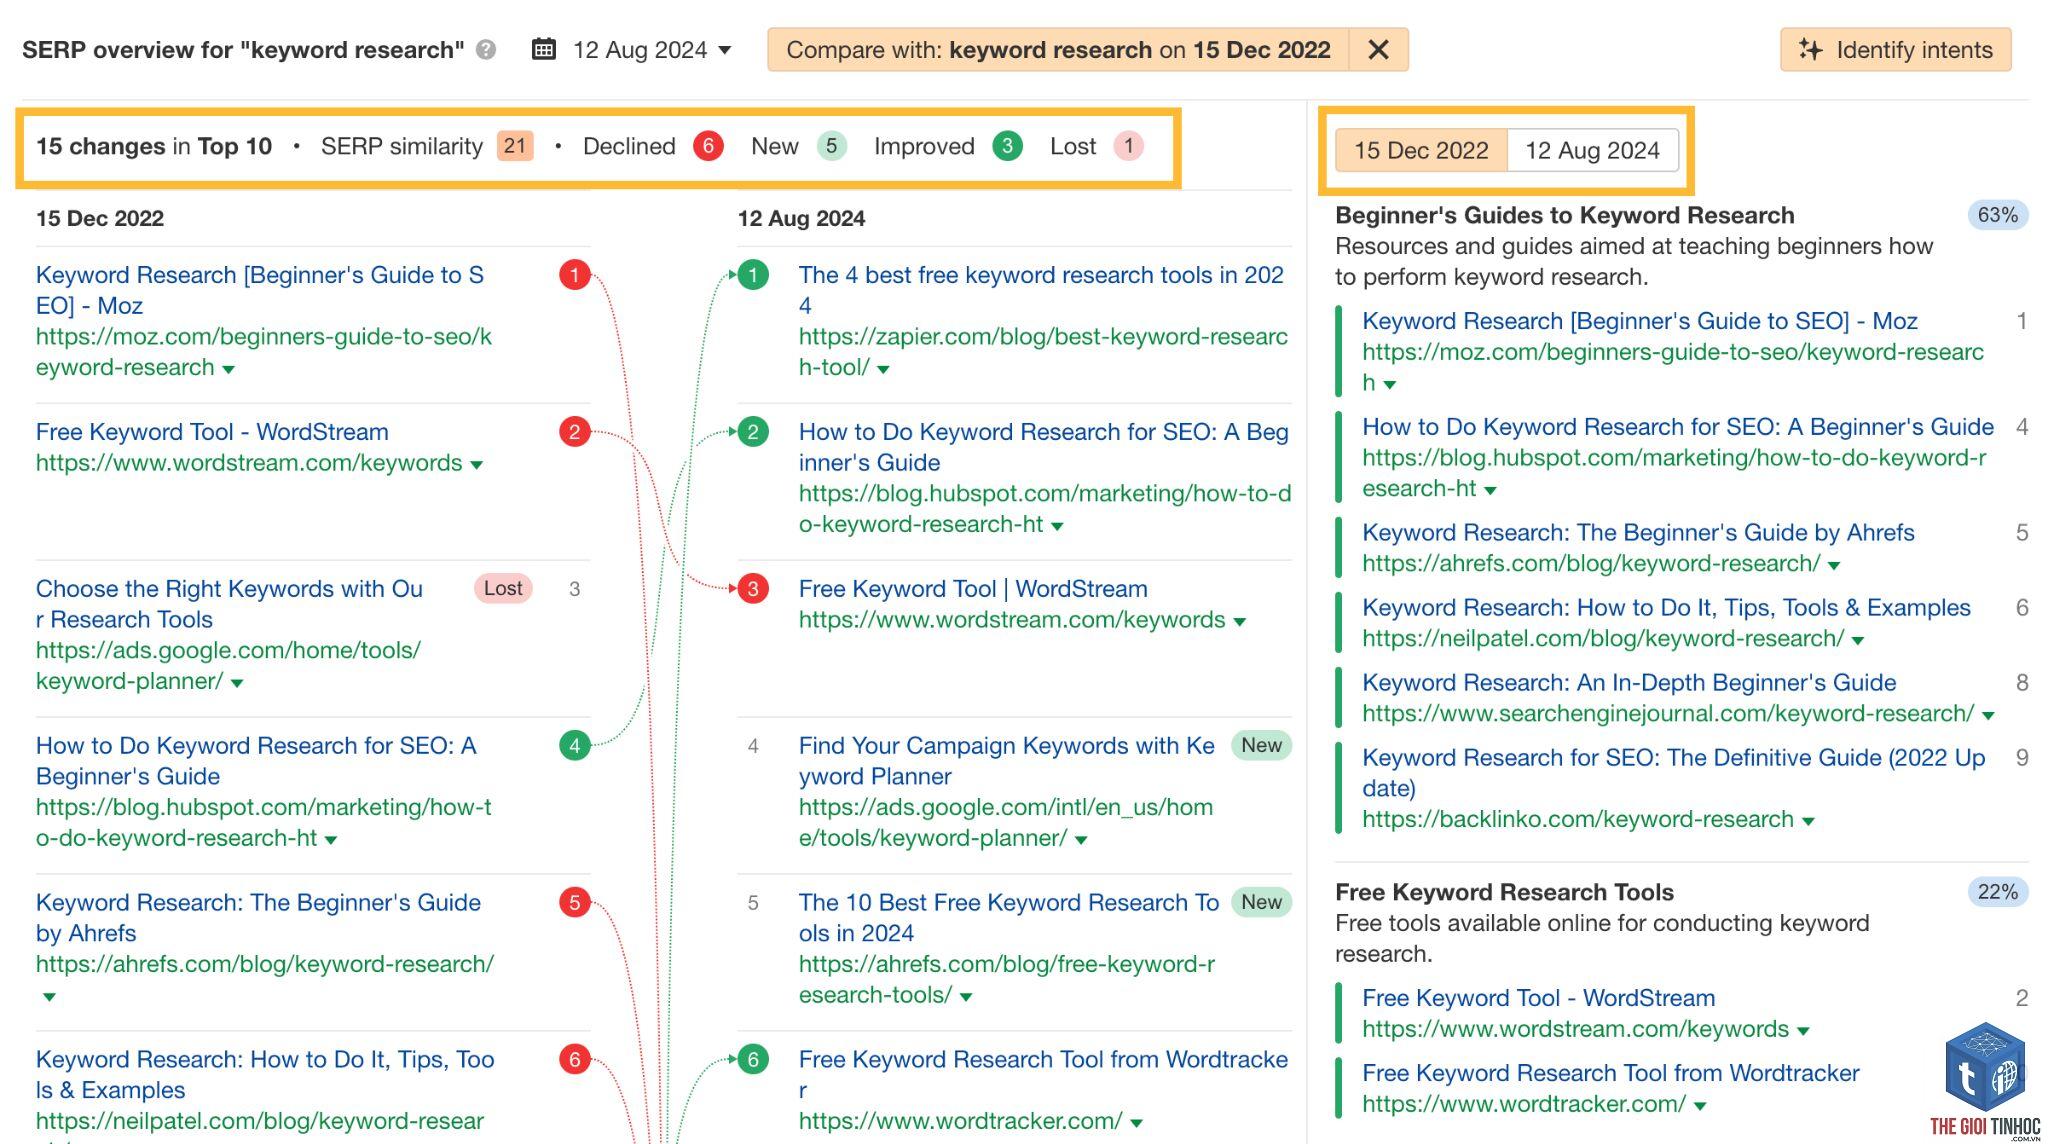Click the Compare with keyword research button
The width and height of the screenshot is (2048, 1144).
click(x=1058, y=50)
